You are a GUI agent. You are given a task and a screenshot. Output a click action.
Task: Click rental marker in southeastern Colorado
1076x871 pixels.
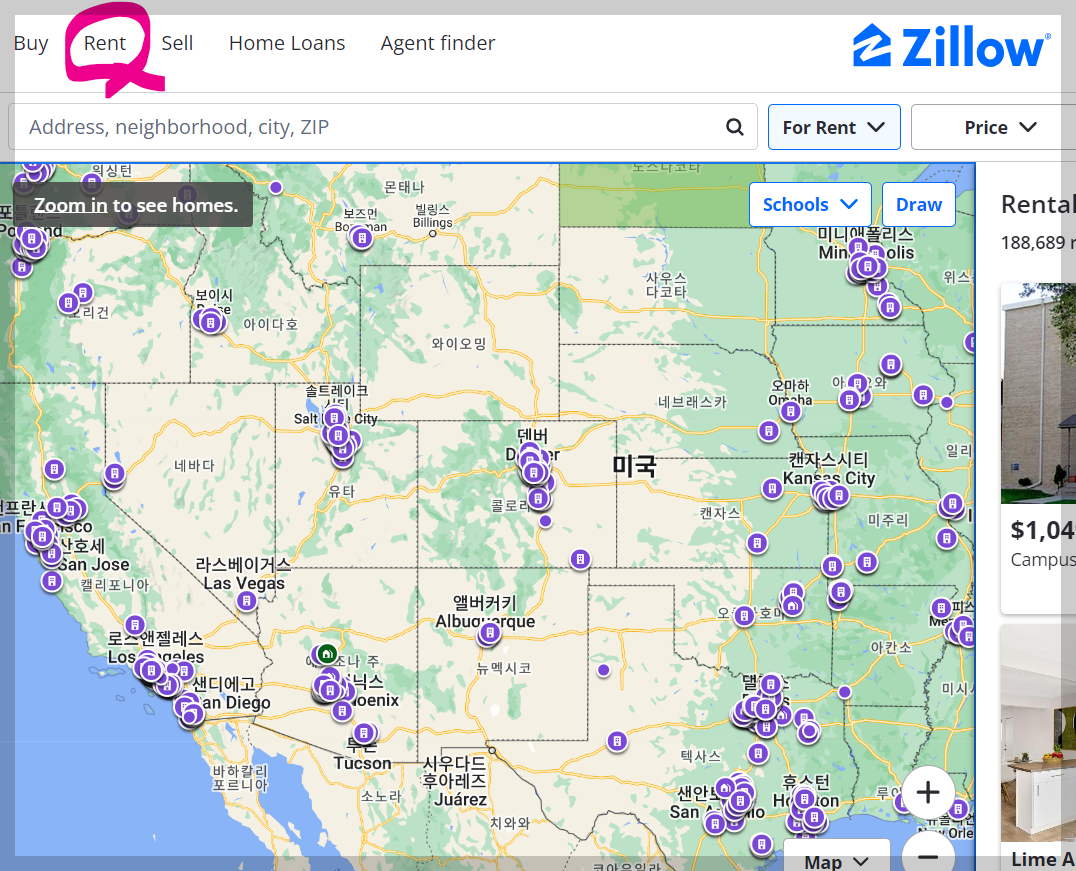[x=581, y=559]
